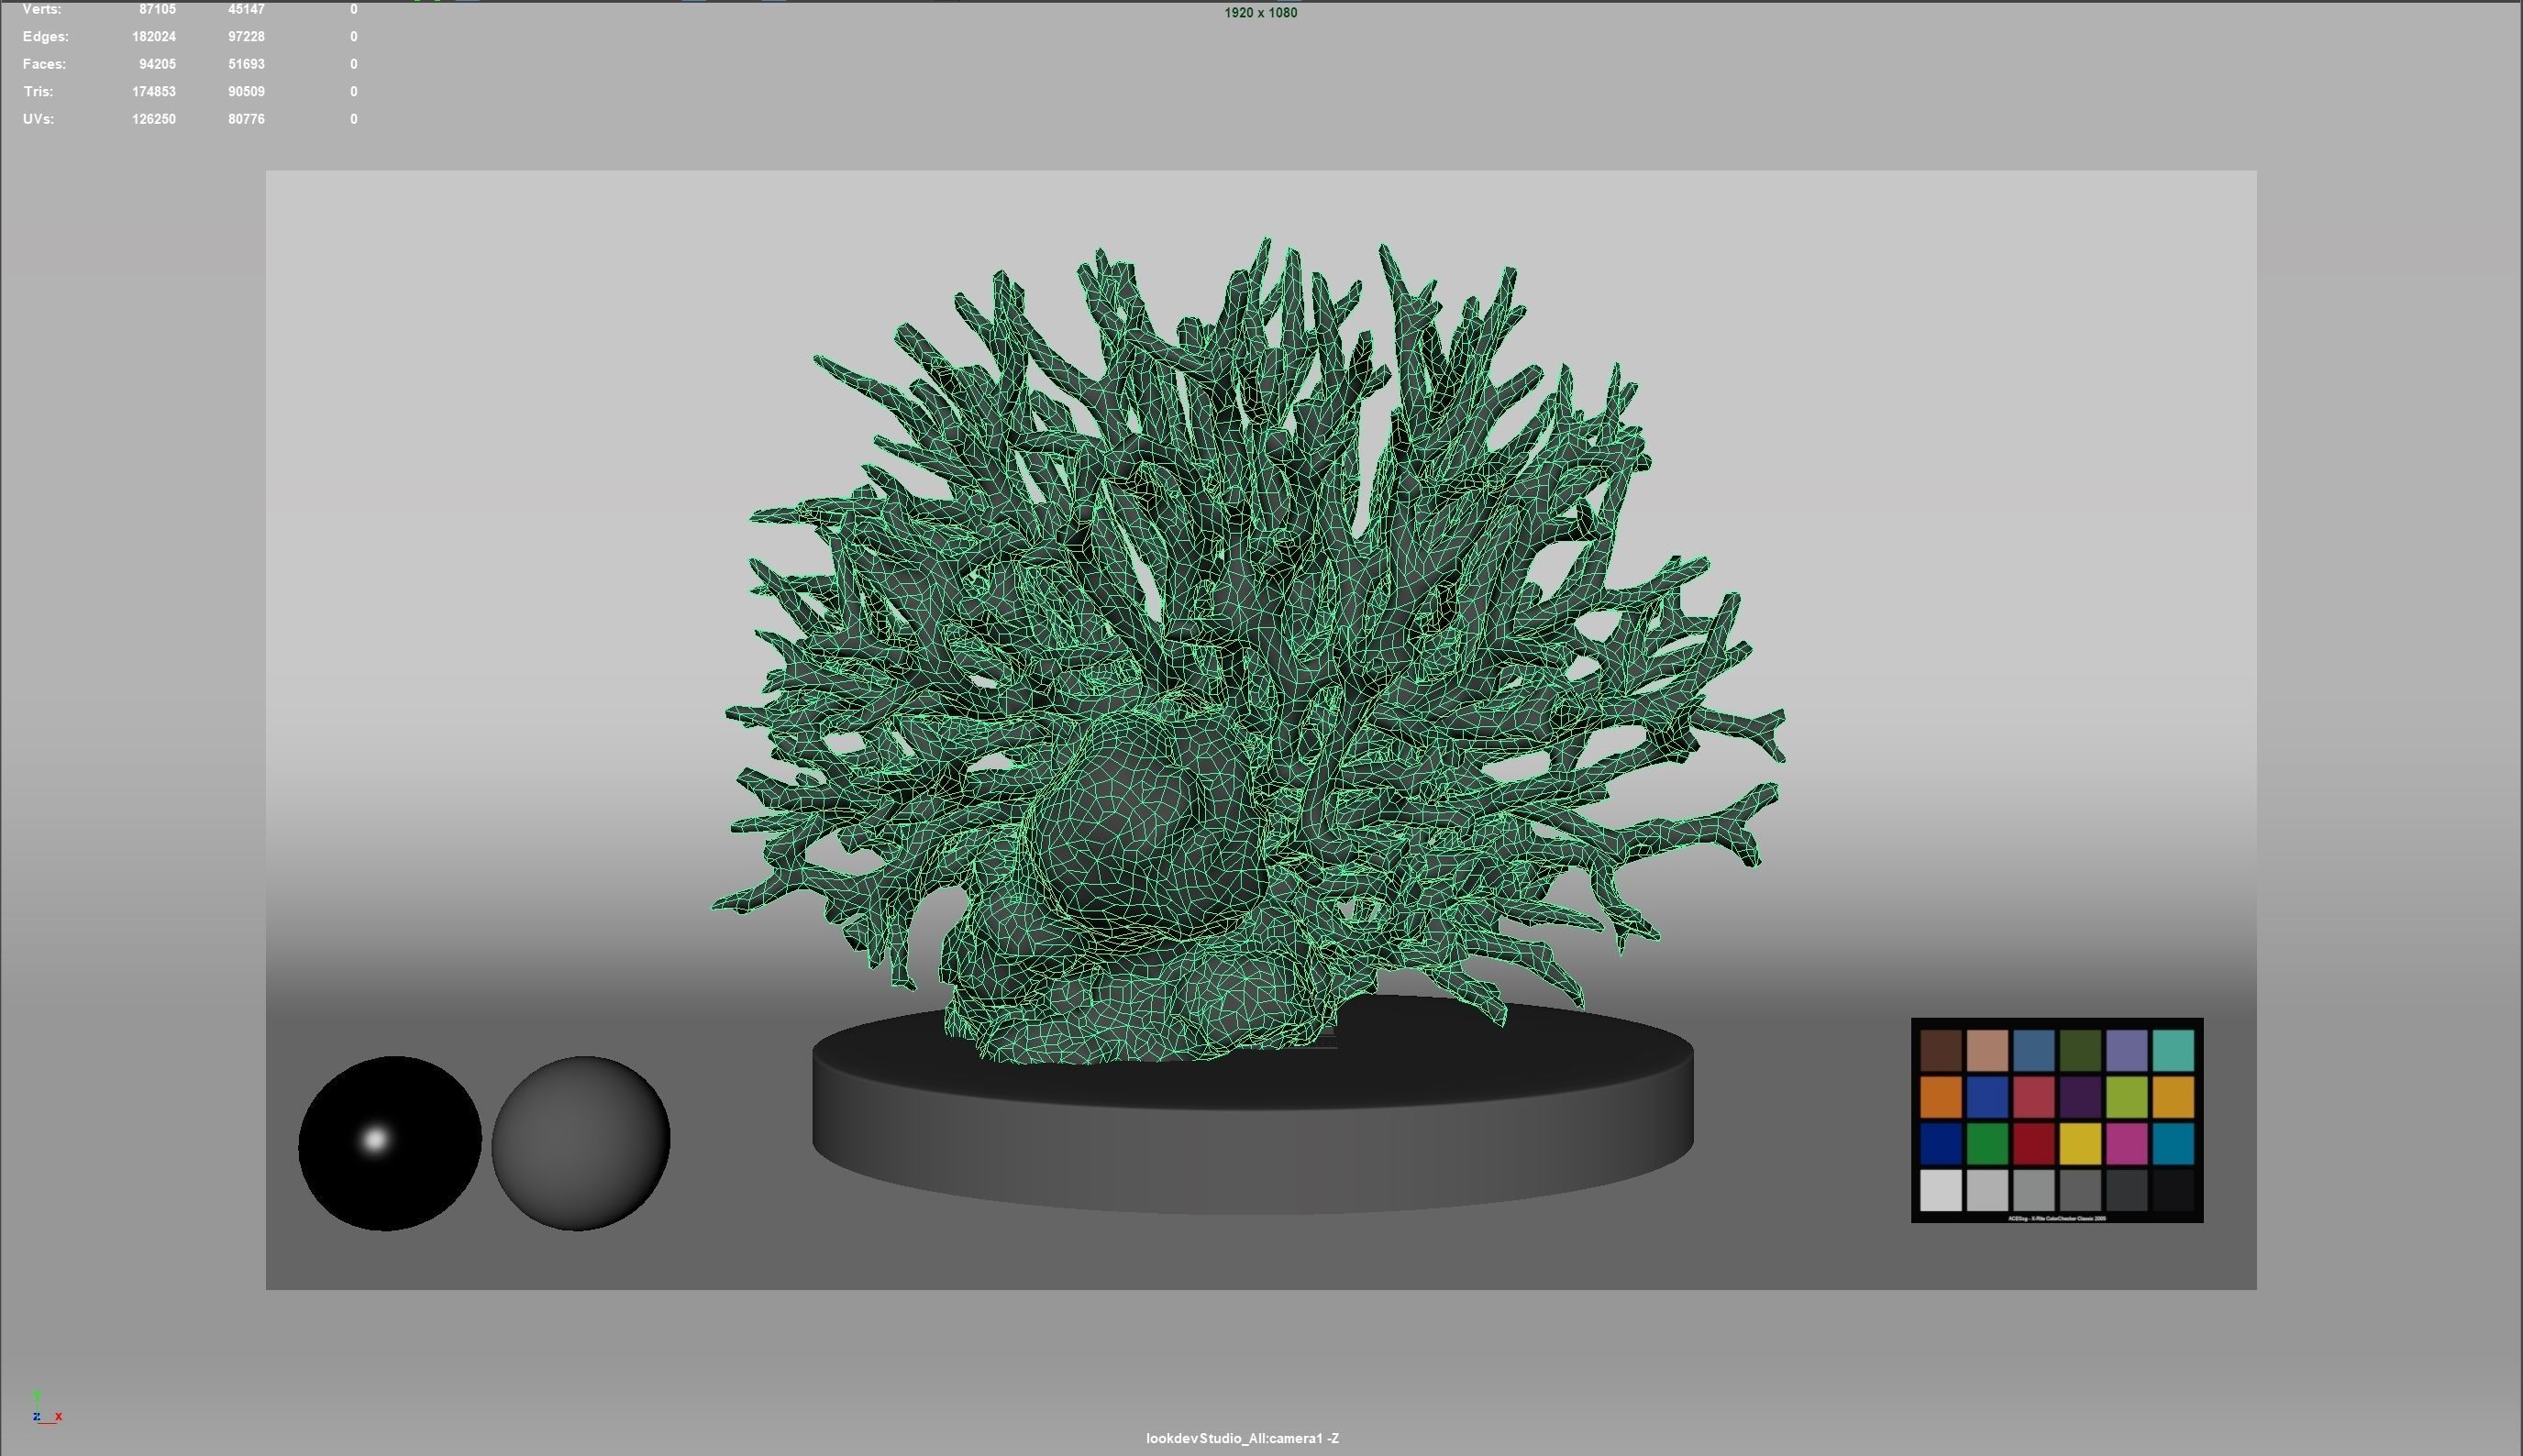The height and width of the screenshot is (1456, 2523).
Task: Pick the dark olive green foliage swatch
Action: [2080, 1051]
